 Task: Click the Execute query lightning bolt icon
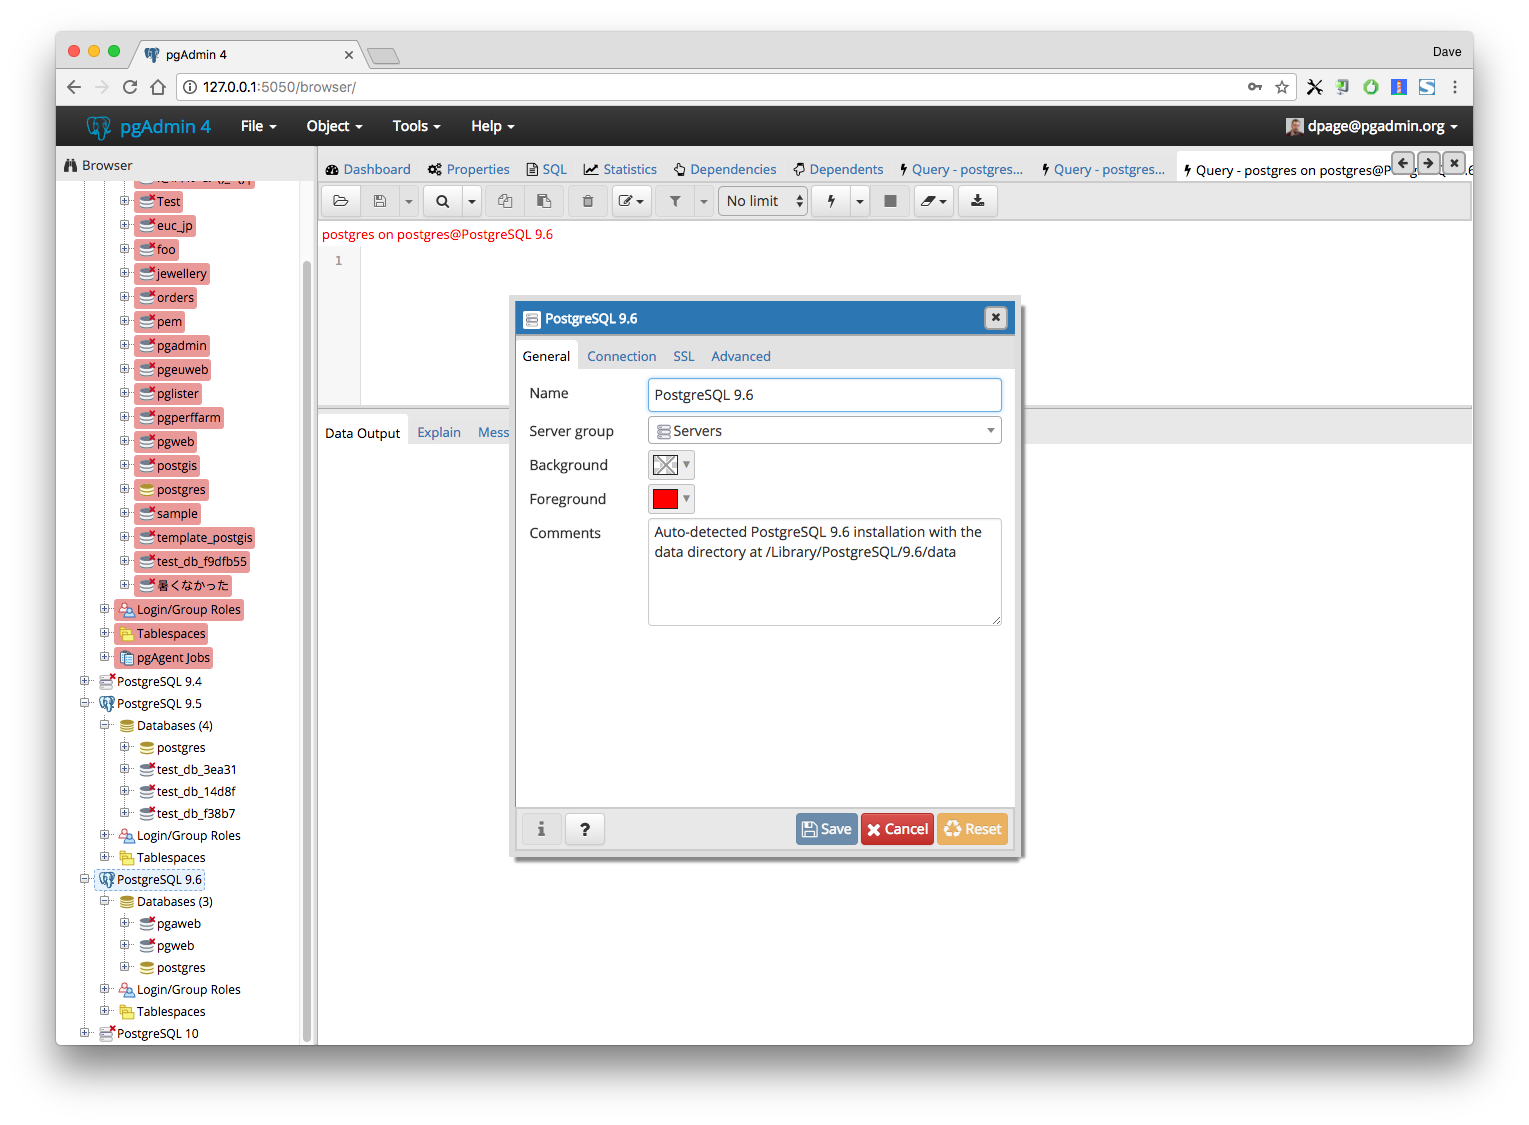831,201
